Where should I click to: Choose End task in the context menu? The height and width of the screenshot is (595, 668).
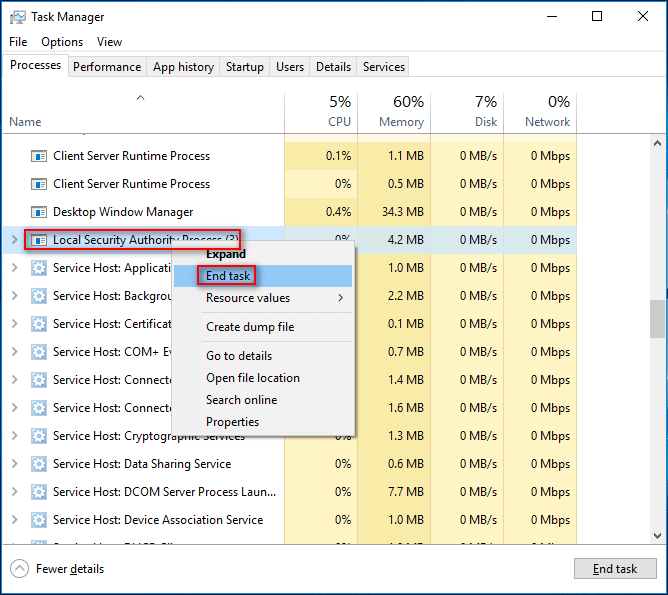tap(263, 276)
